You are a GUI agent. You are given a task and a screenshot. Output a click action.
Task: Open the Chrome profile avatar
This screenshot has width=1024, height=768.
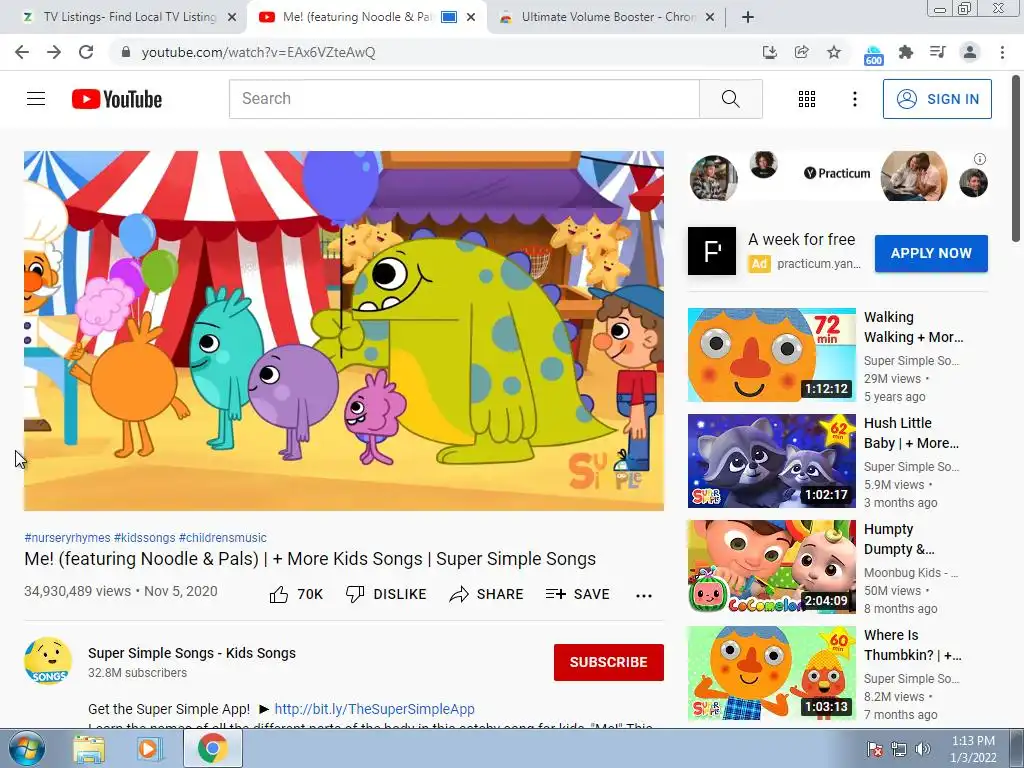click(970, 52)
